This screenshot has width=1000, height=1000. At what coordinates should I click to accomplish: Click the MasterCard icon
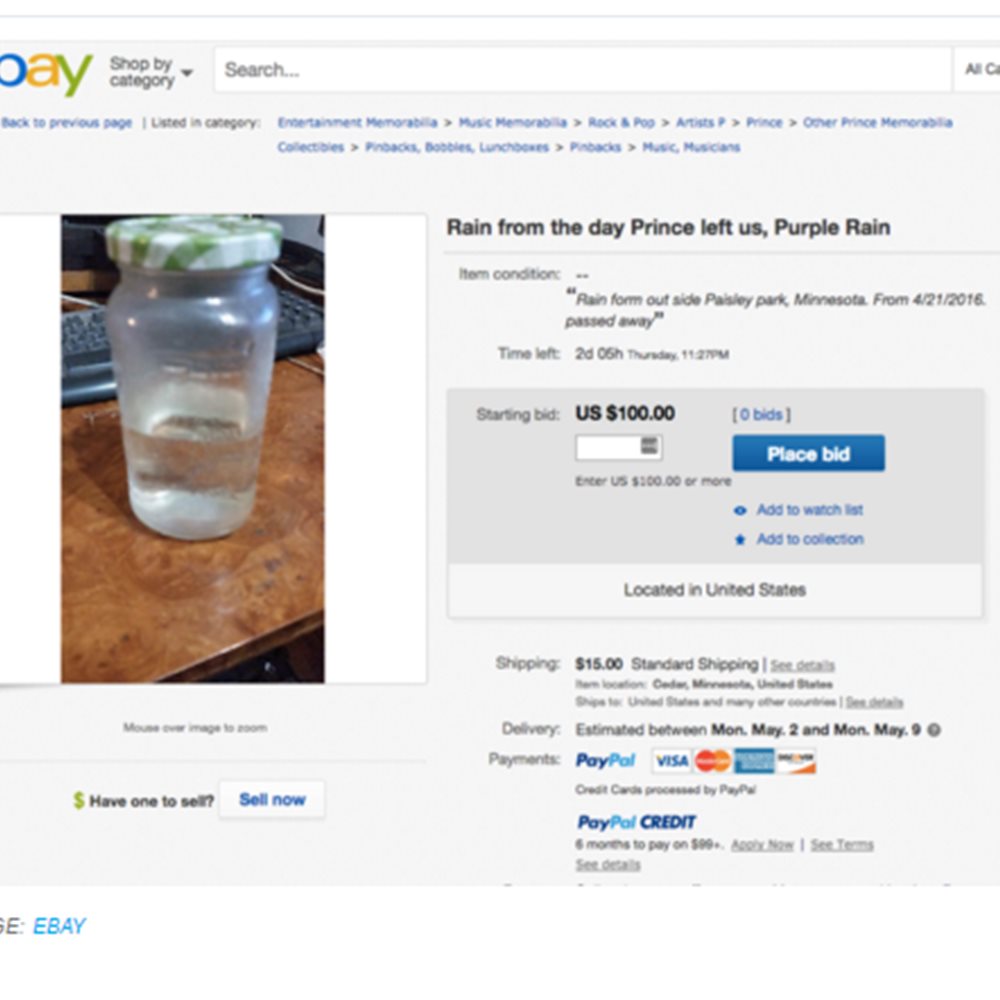[x=712, y=761]
